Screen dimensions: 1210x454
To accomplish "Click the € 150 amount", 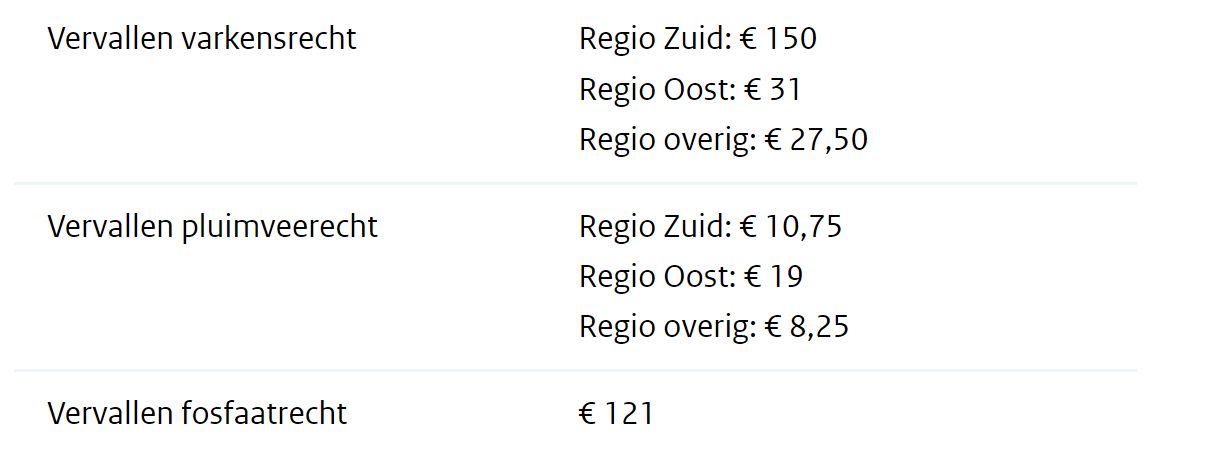I will 778,39.
